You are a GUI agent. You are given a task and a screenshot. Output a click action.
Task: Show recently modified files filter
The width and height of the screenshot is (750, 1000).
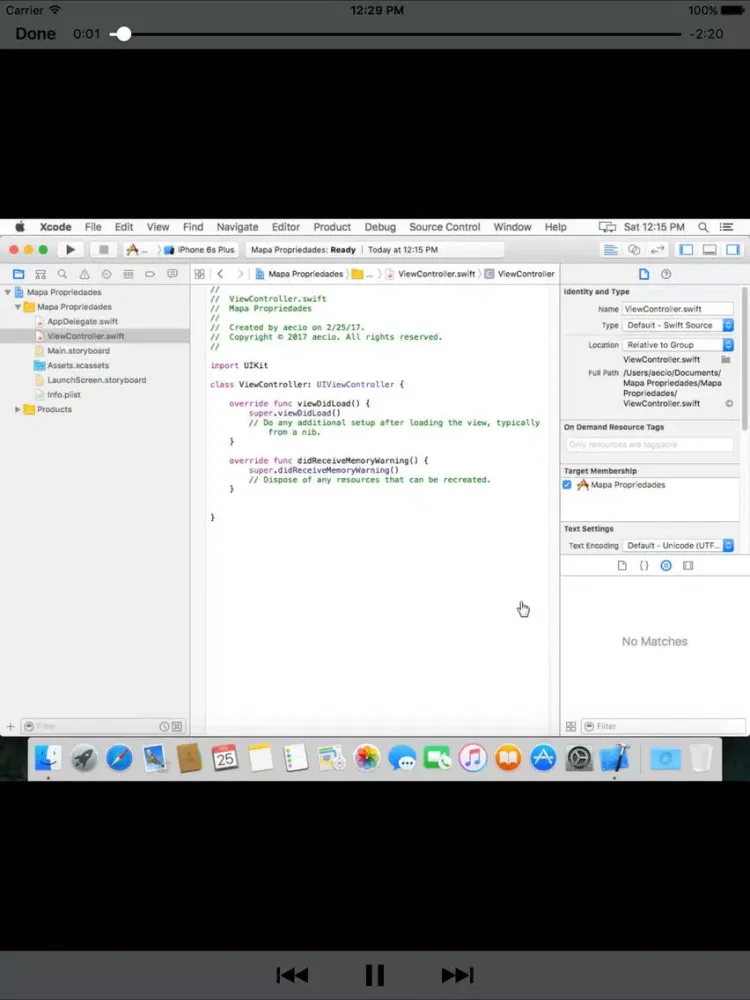pos(164,726)
